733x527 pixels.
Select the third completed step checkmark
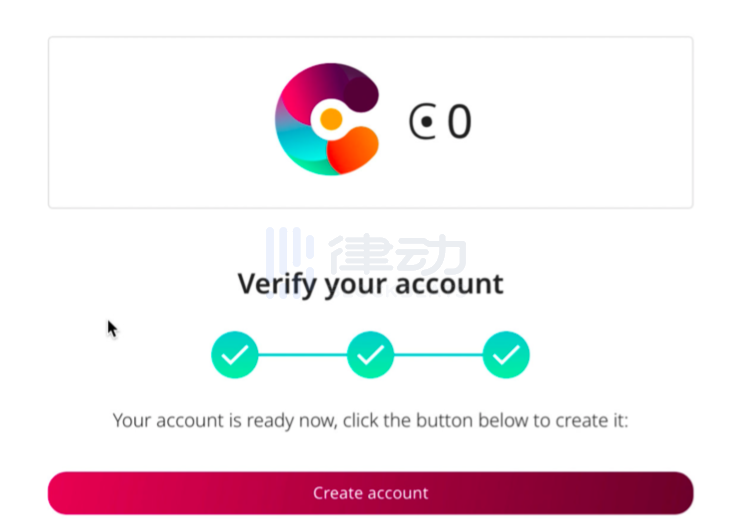pos(506,354)
